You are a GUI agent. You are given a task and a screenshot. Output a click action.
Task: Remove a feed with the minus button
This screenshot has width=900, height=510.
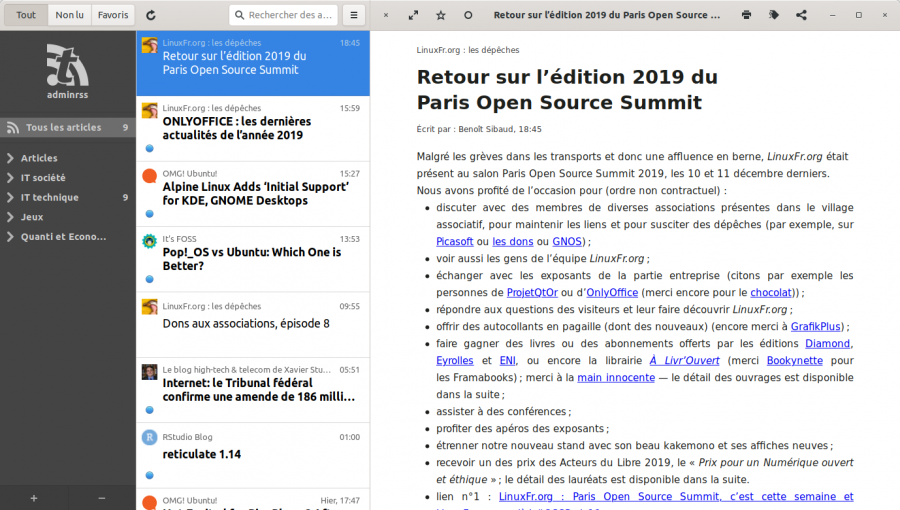[102, 498]
